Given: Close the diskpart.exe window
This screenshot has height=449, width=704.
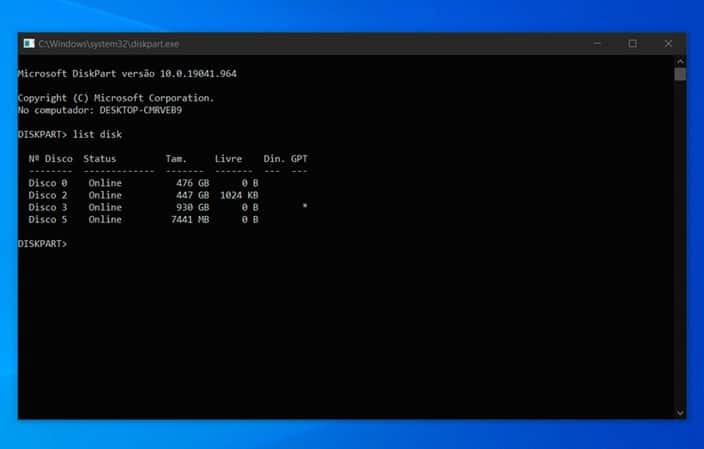Looking at the screenshot, I should pos(668,44).
